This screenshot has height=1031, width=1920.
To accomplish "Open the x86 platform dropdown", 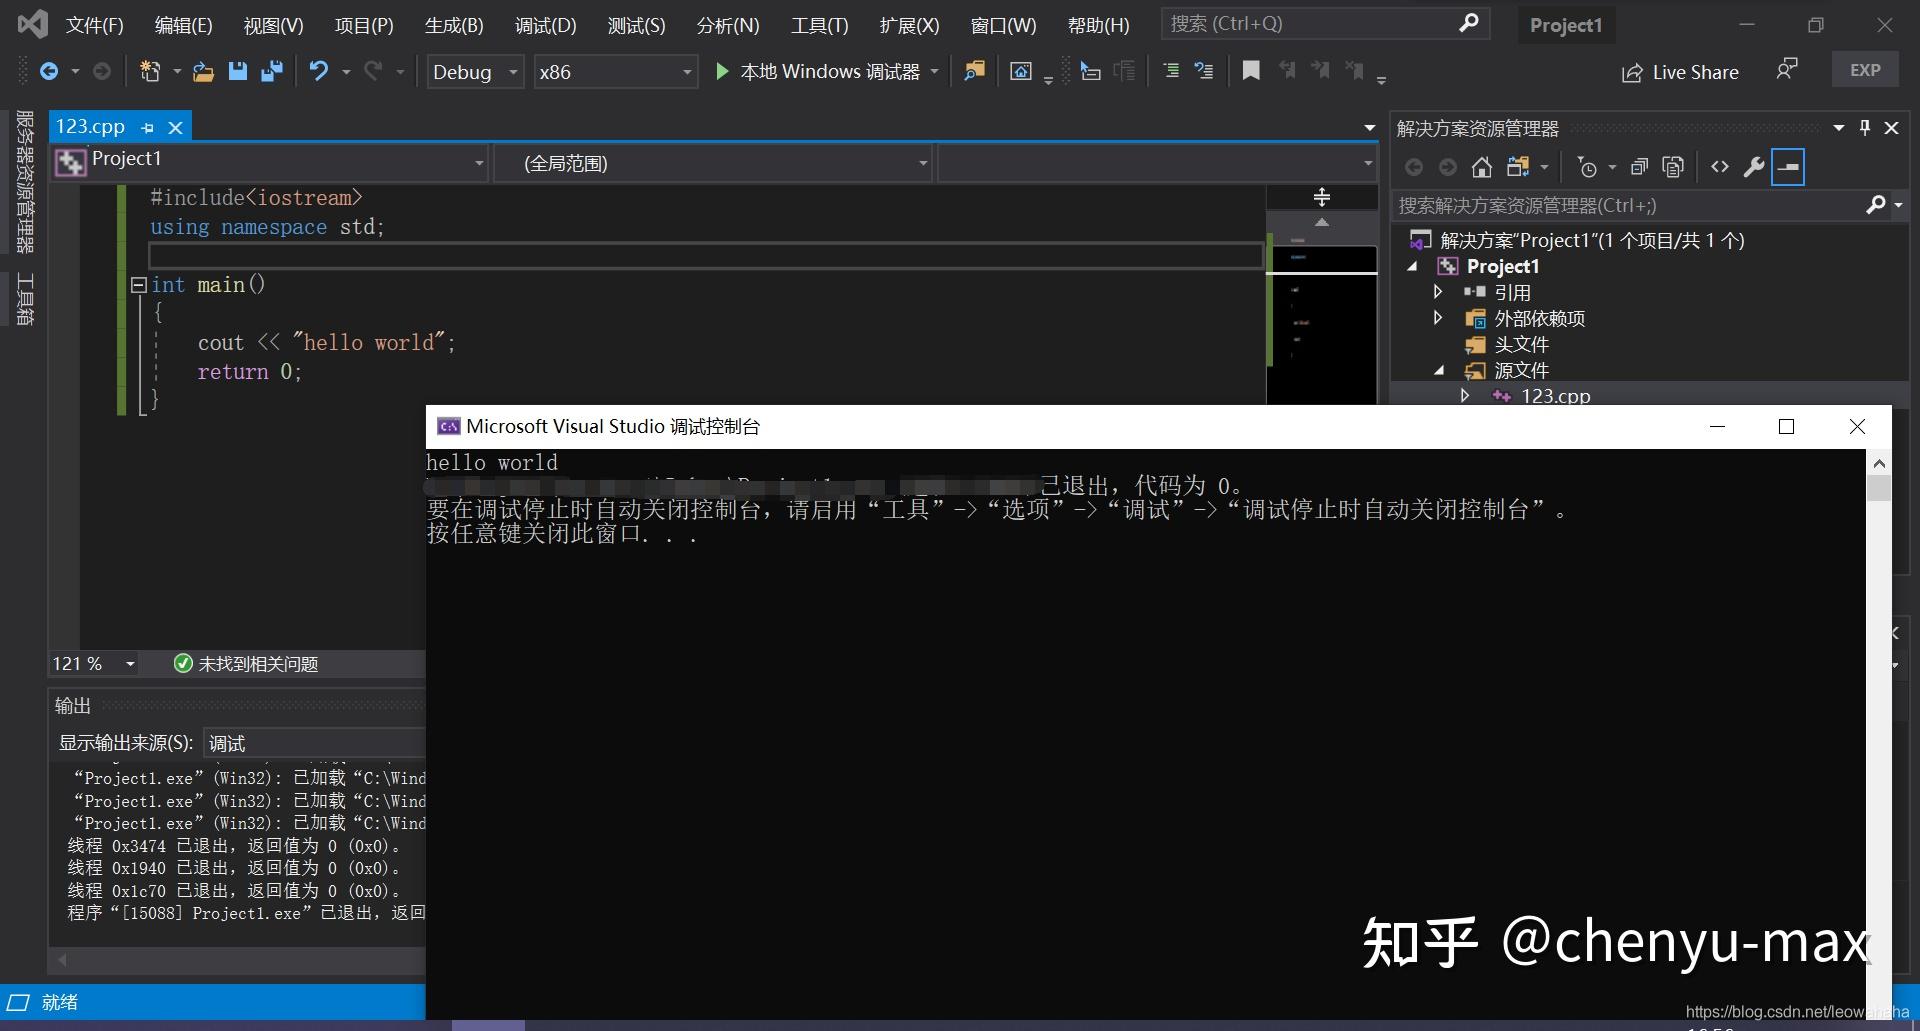I will tap(614, 71).
